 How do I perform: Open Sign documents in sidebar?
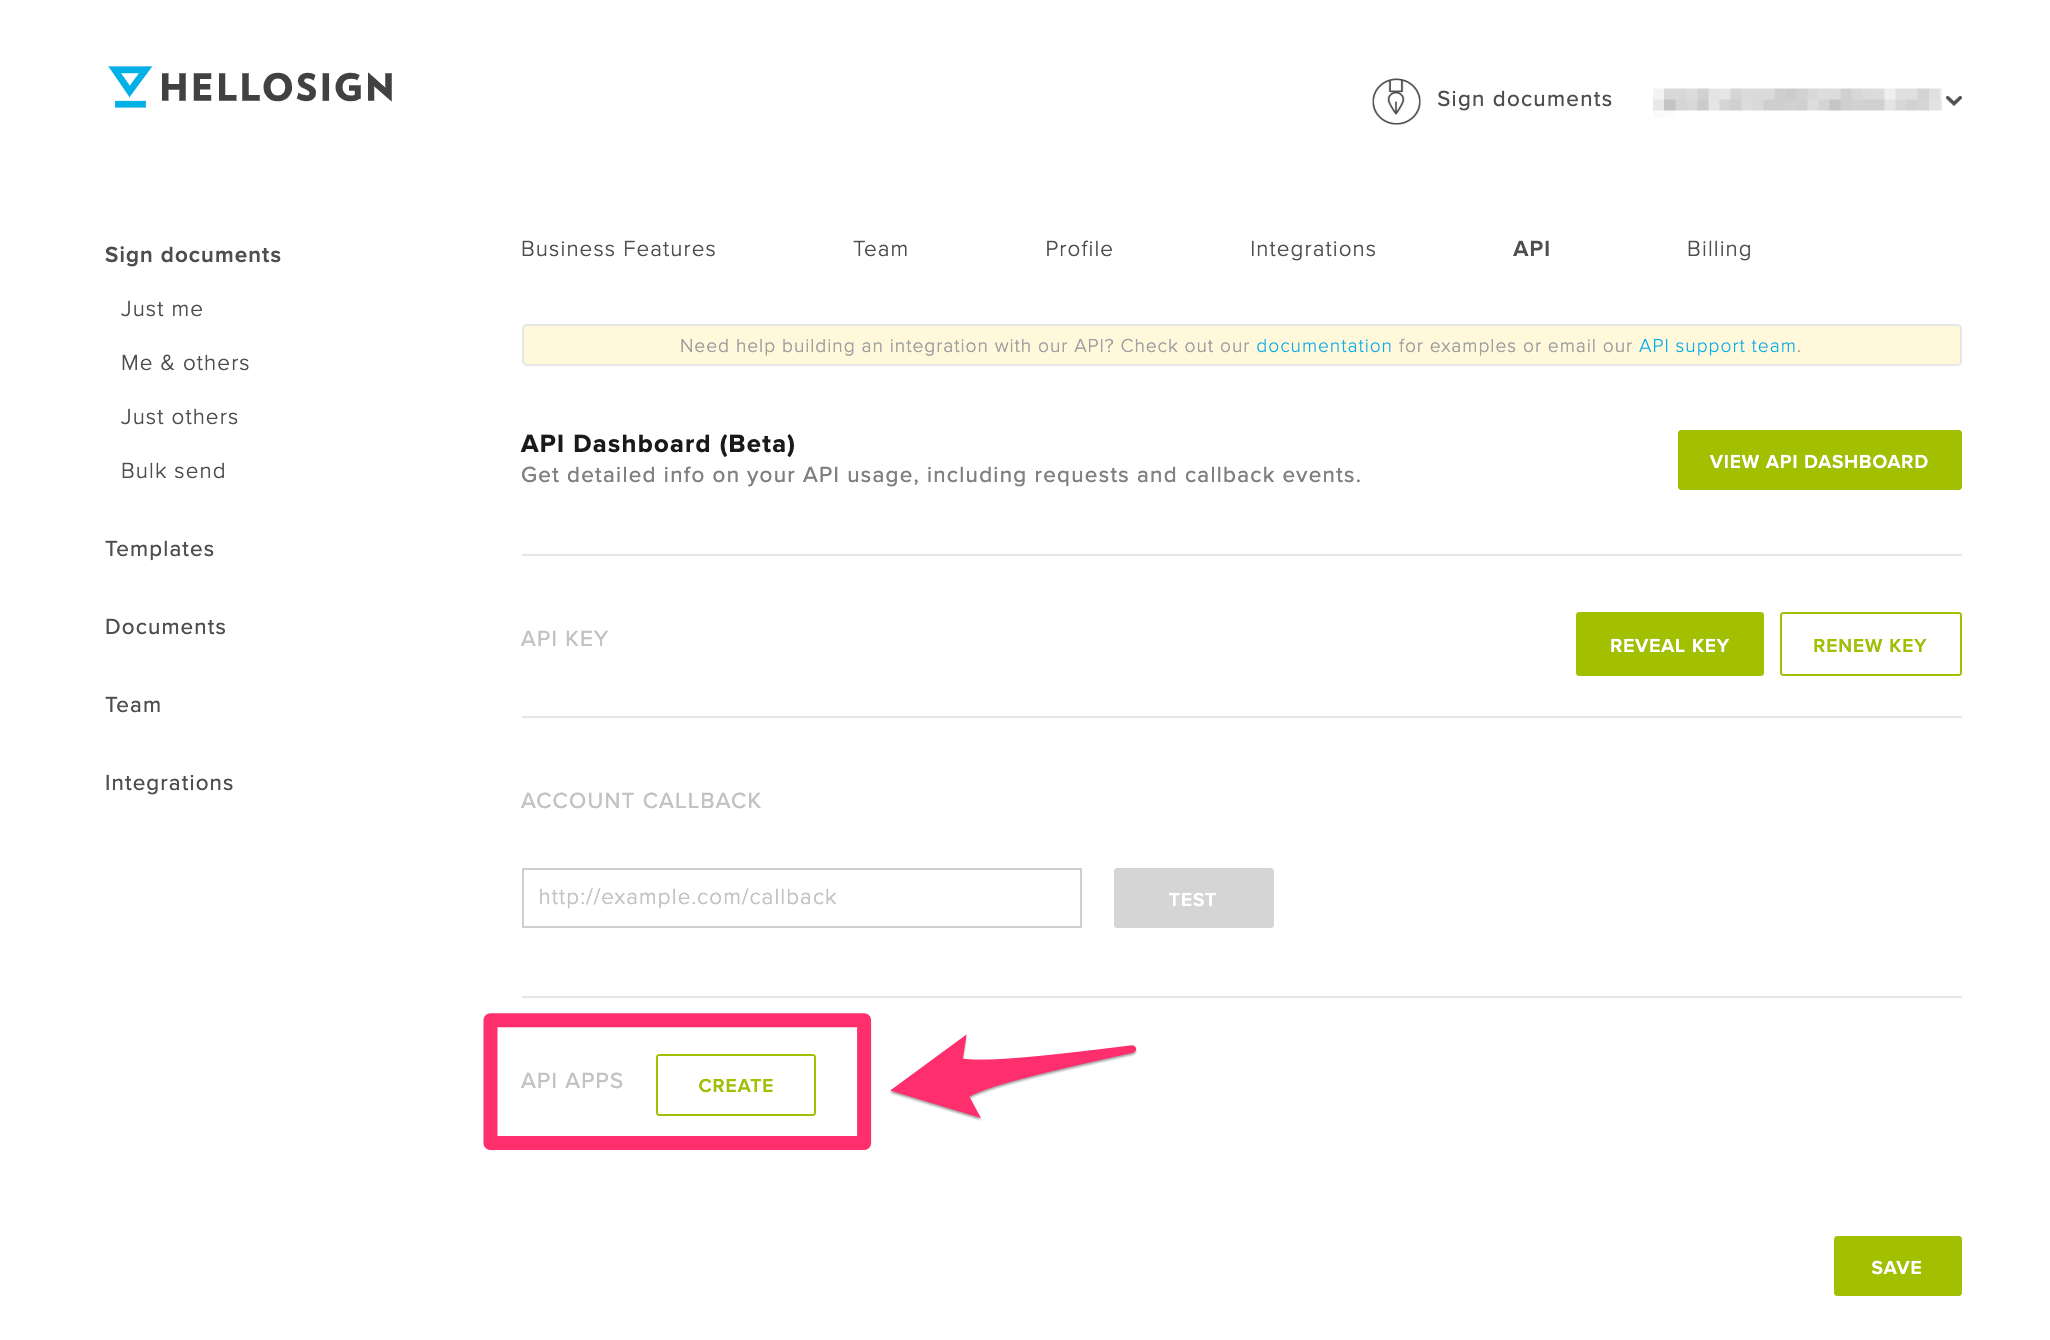pos(193,255)
